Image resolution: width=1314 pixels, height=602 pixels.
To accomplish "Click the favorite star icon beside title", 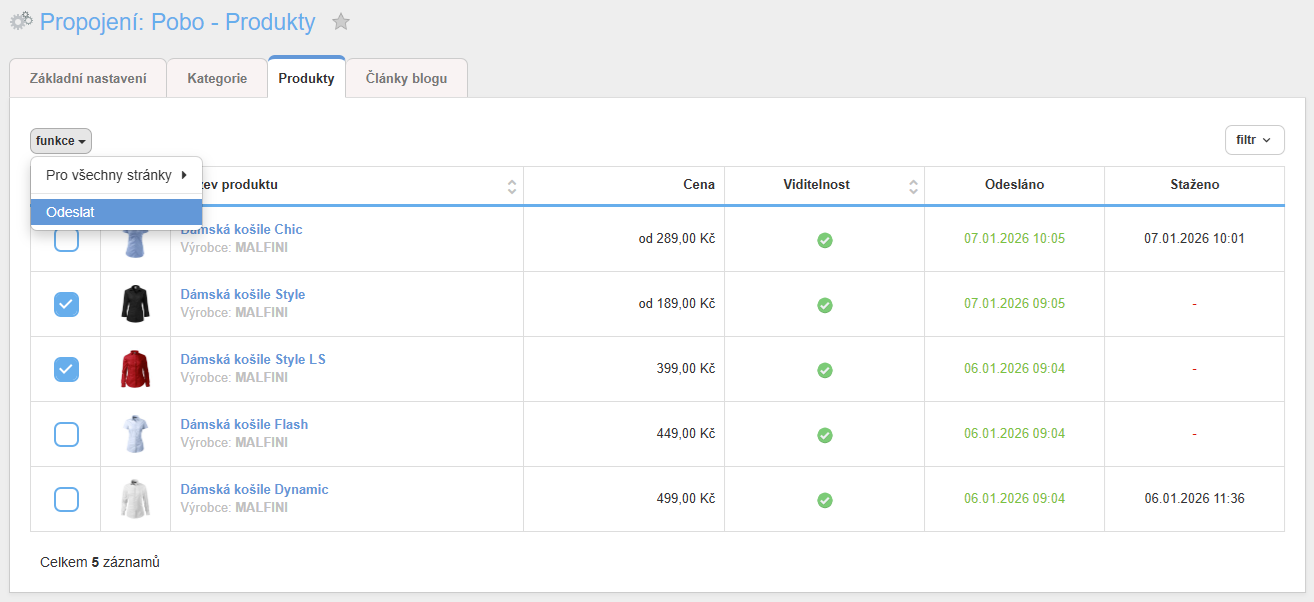I will (x=341, y=21).
